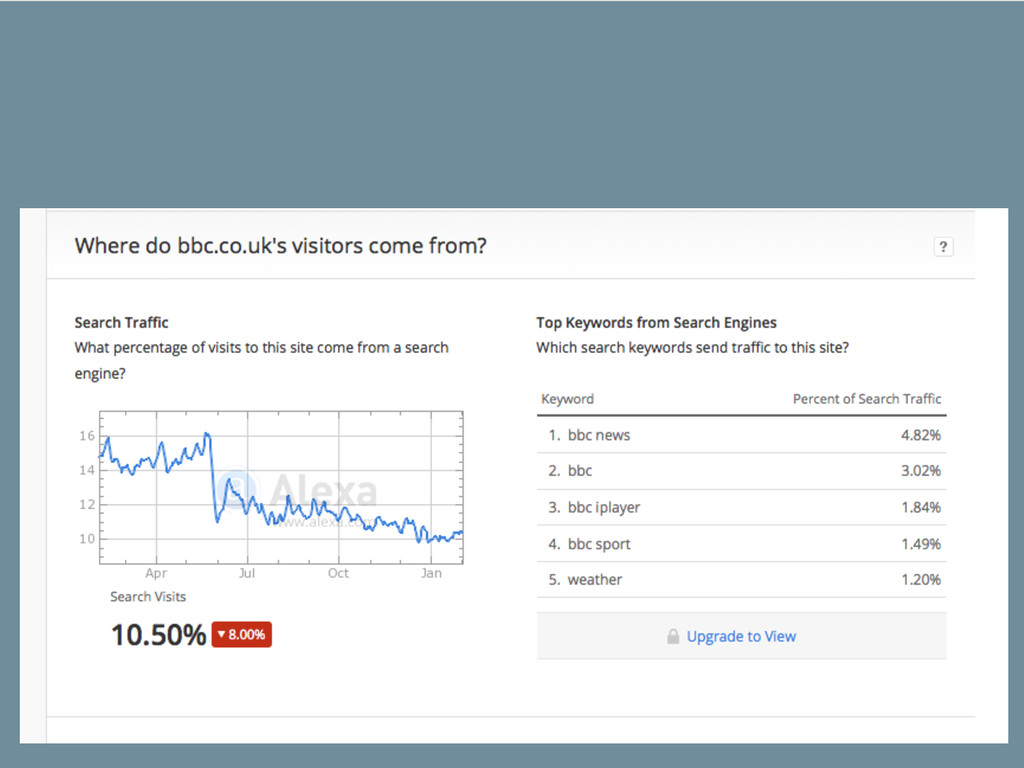Select the 'bbc iplayer' keyword row

pos(741,507)
